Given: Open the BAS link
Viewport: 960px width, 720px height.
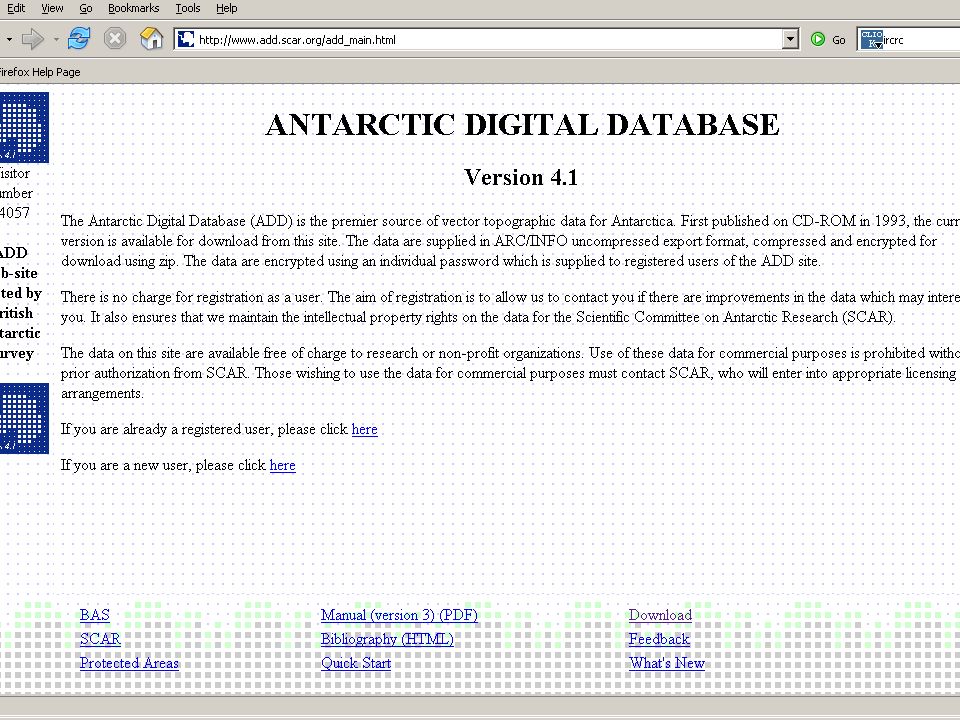Looking at the screenshot, I should click(95, 615).
